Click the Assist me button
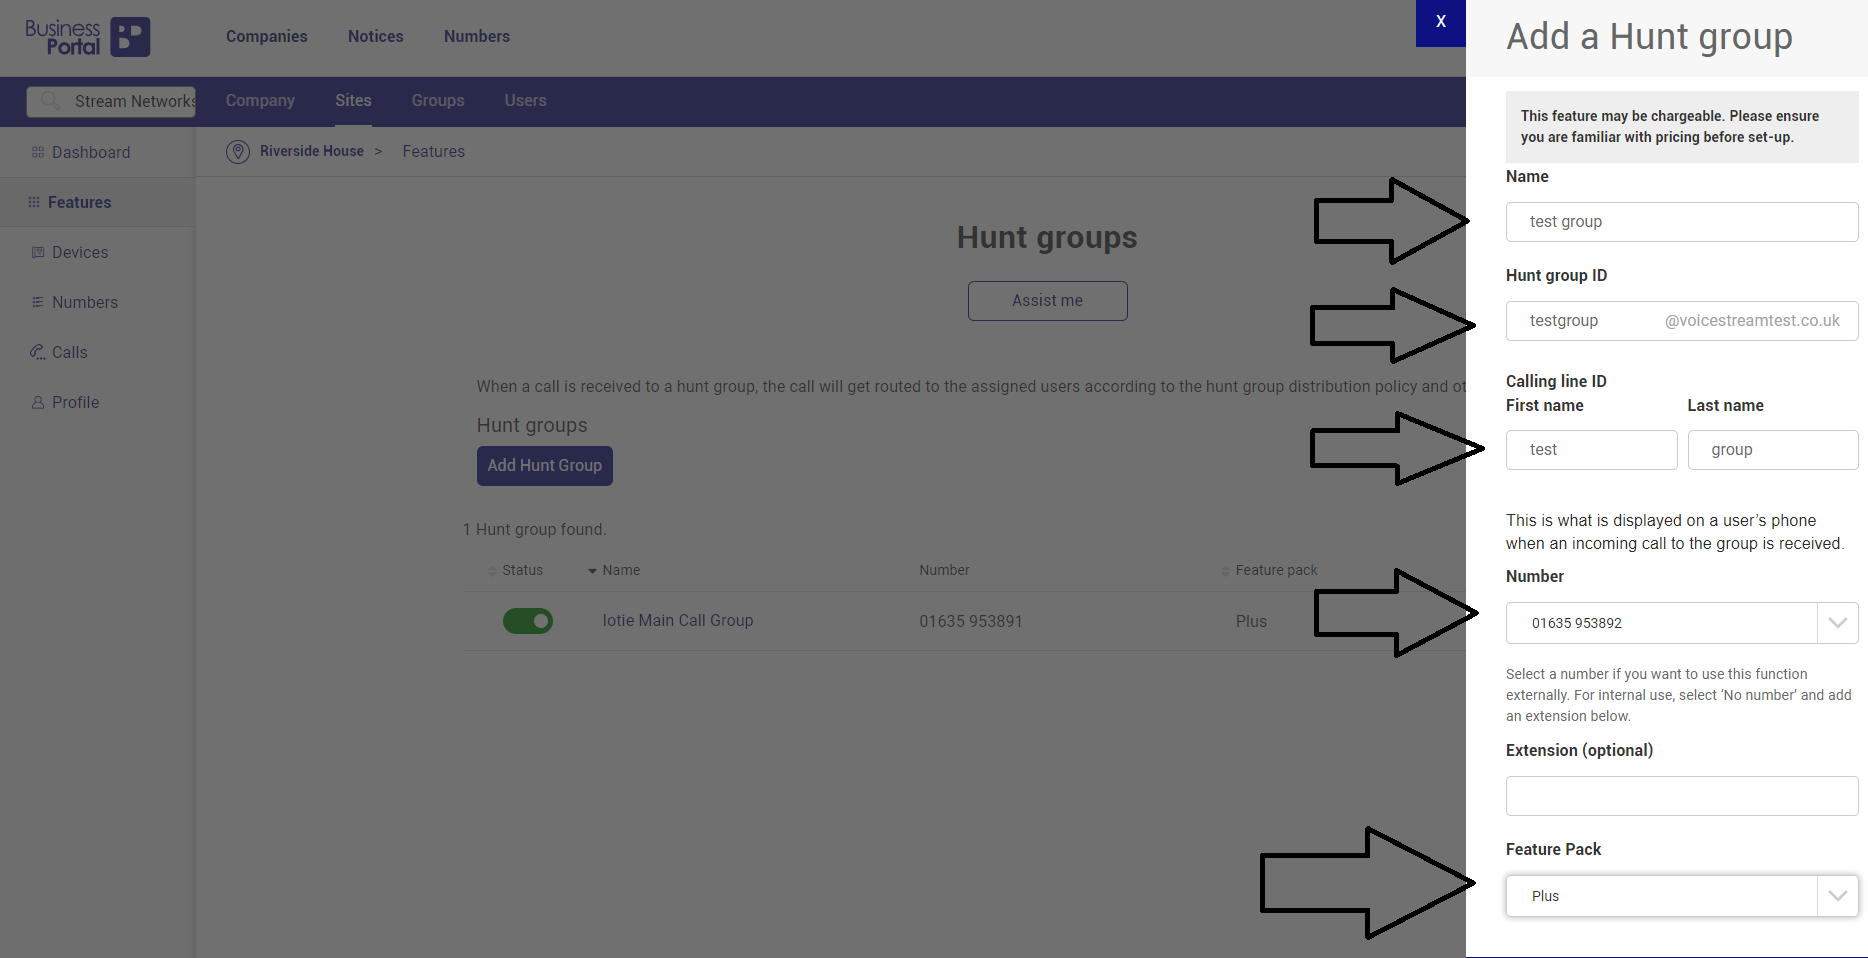The height and width of the screenshot is (958, 1868). click(1047, 300)
